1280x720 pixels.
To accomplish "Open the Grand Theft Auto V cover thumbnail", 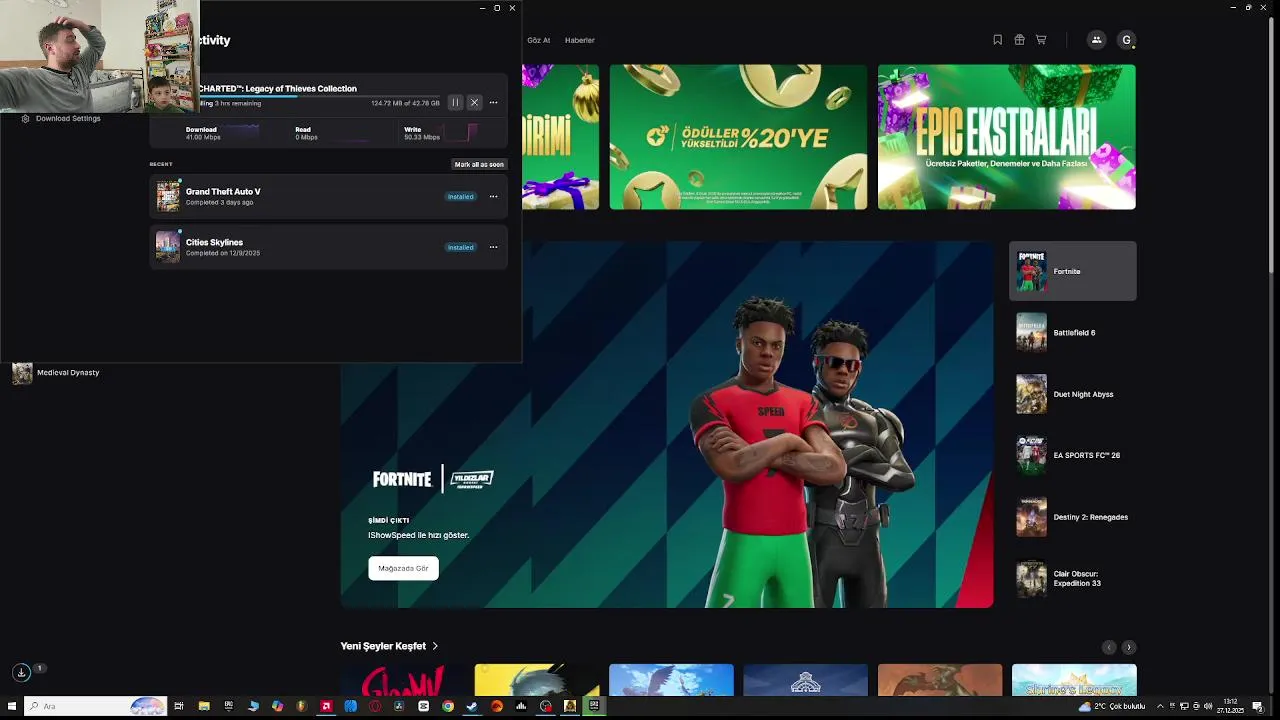I will pos(168,197).
